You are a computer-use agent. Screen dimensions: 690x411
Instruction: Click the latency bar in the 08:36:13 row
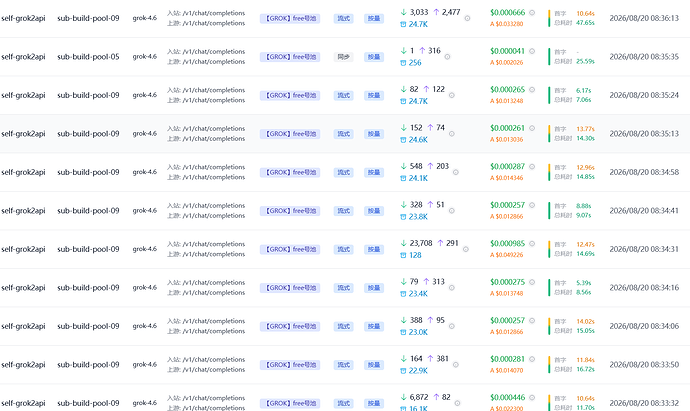[549, 18]
